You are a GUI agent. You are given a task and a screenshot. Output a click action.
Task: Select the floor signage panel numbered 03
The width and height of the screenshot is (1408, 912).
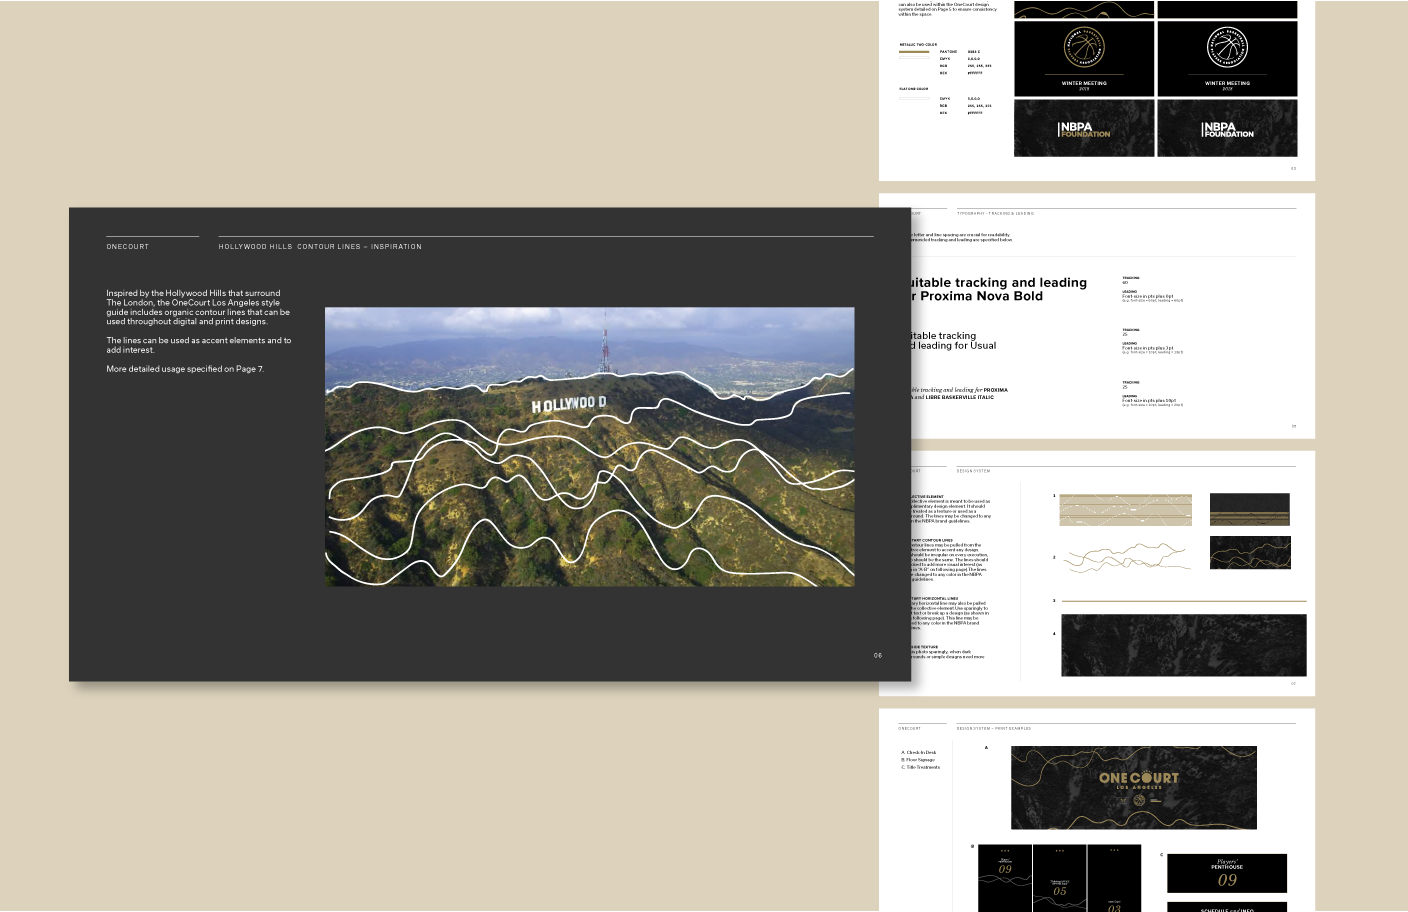tap(1114, 878)
